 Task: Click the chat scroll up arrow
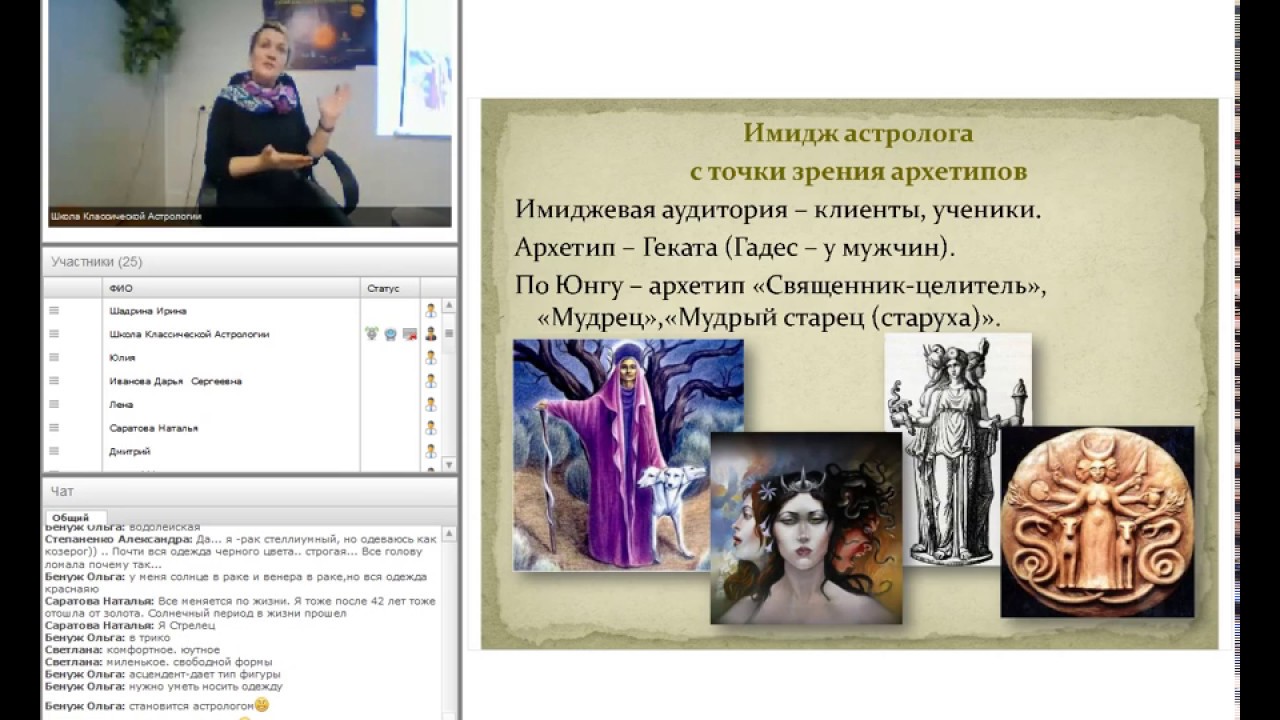pyautogui.click(x=449, y=534)
